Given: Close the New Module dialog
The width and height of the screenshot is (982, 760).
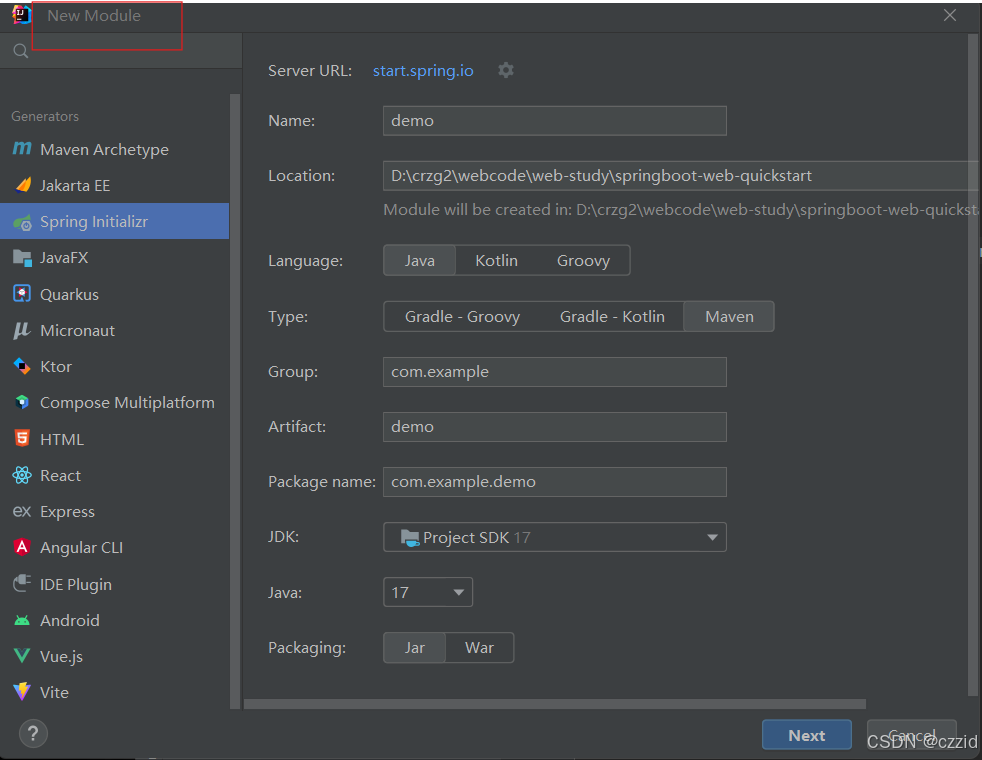Looking at the screenshot, I should click(x=950, y=15).
